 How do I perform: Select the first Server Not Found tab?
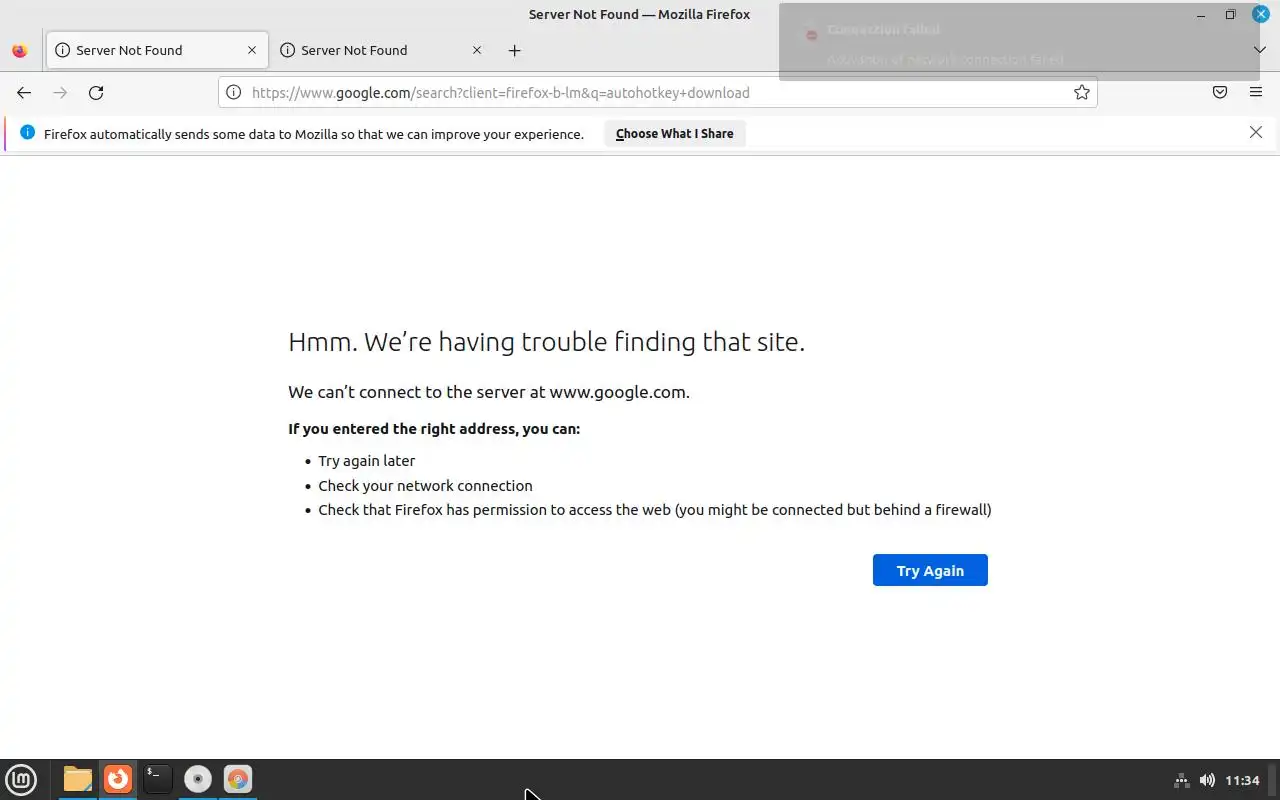(x=156, y=50)
